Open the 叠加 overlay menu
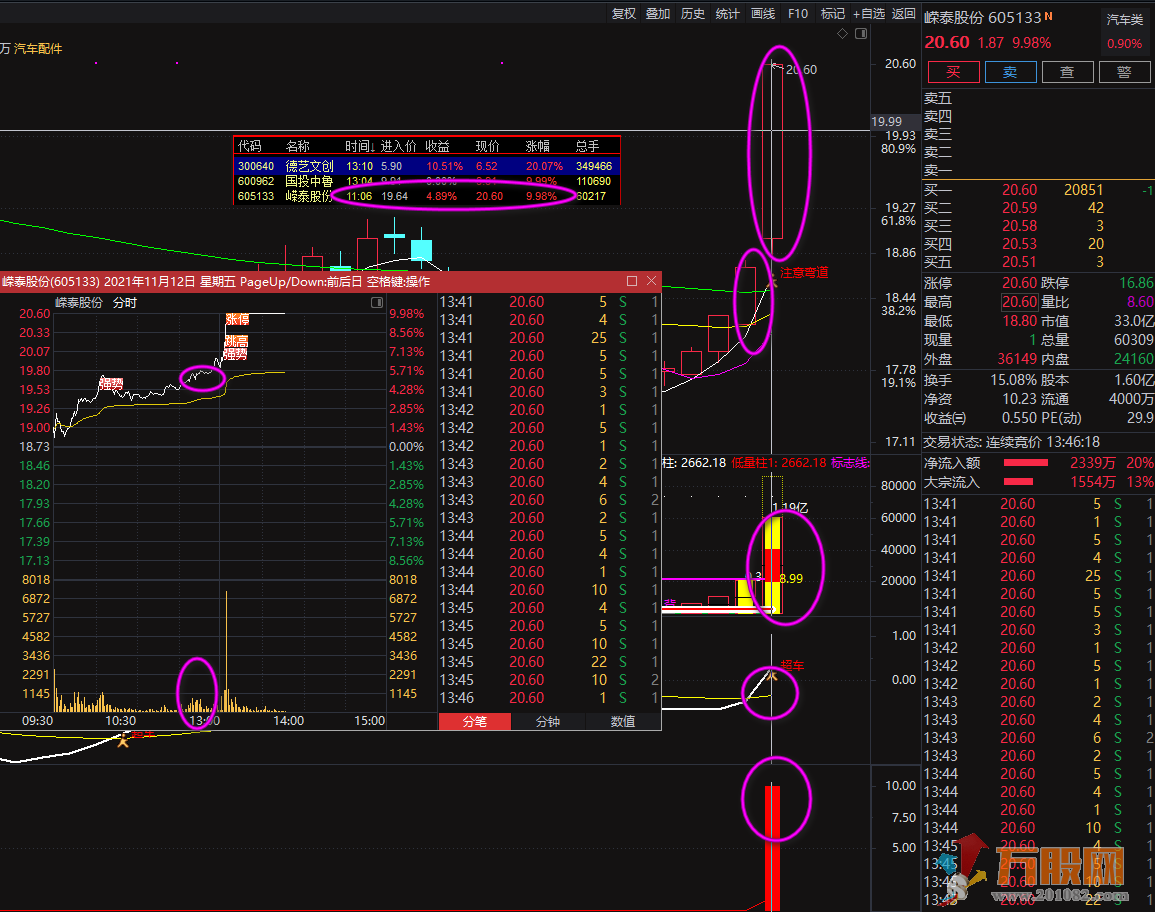 [x=658, y=14]
